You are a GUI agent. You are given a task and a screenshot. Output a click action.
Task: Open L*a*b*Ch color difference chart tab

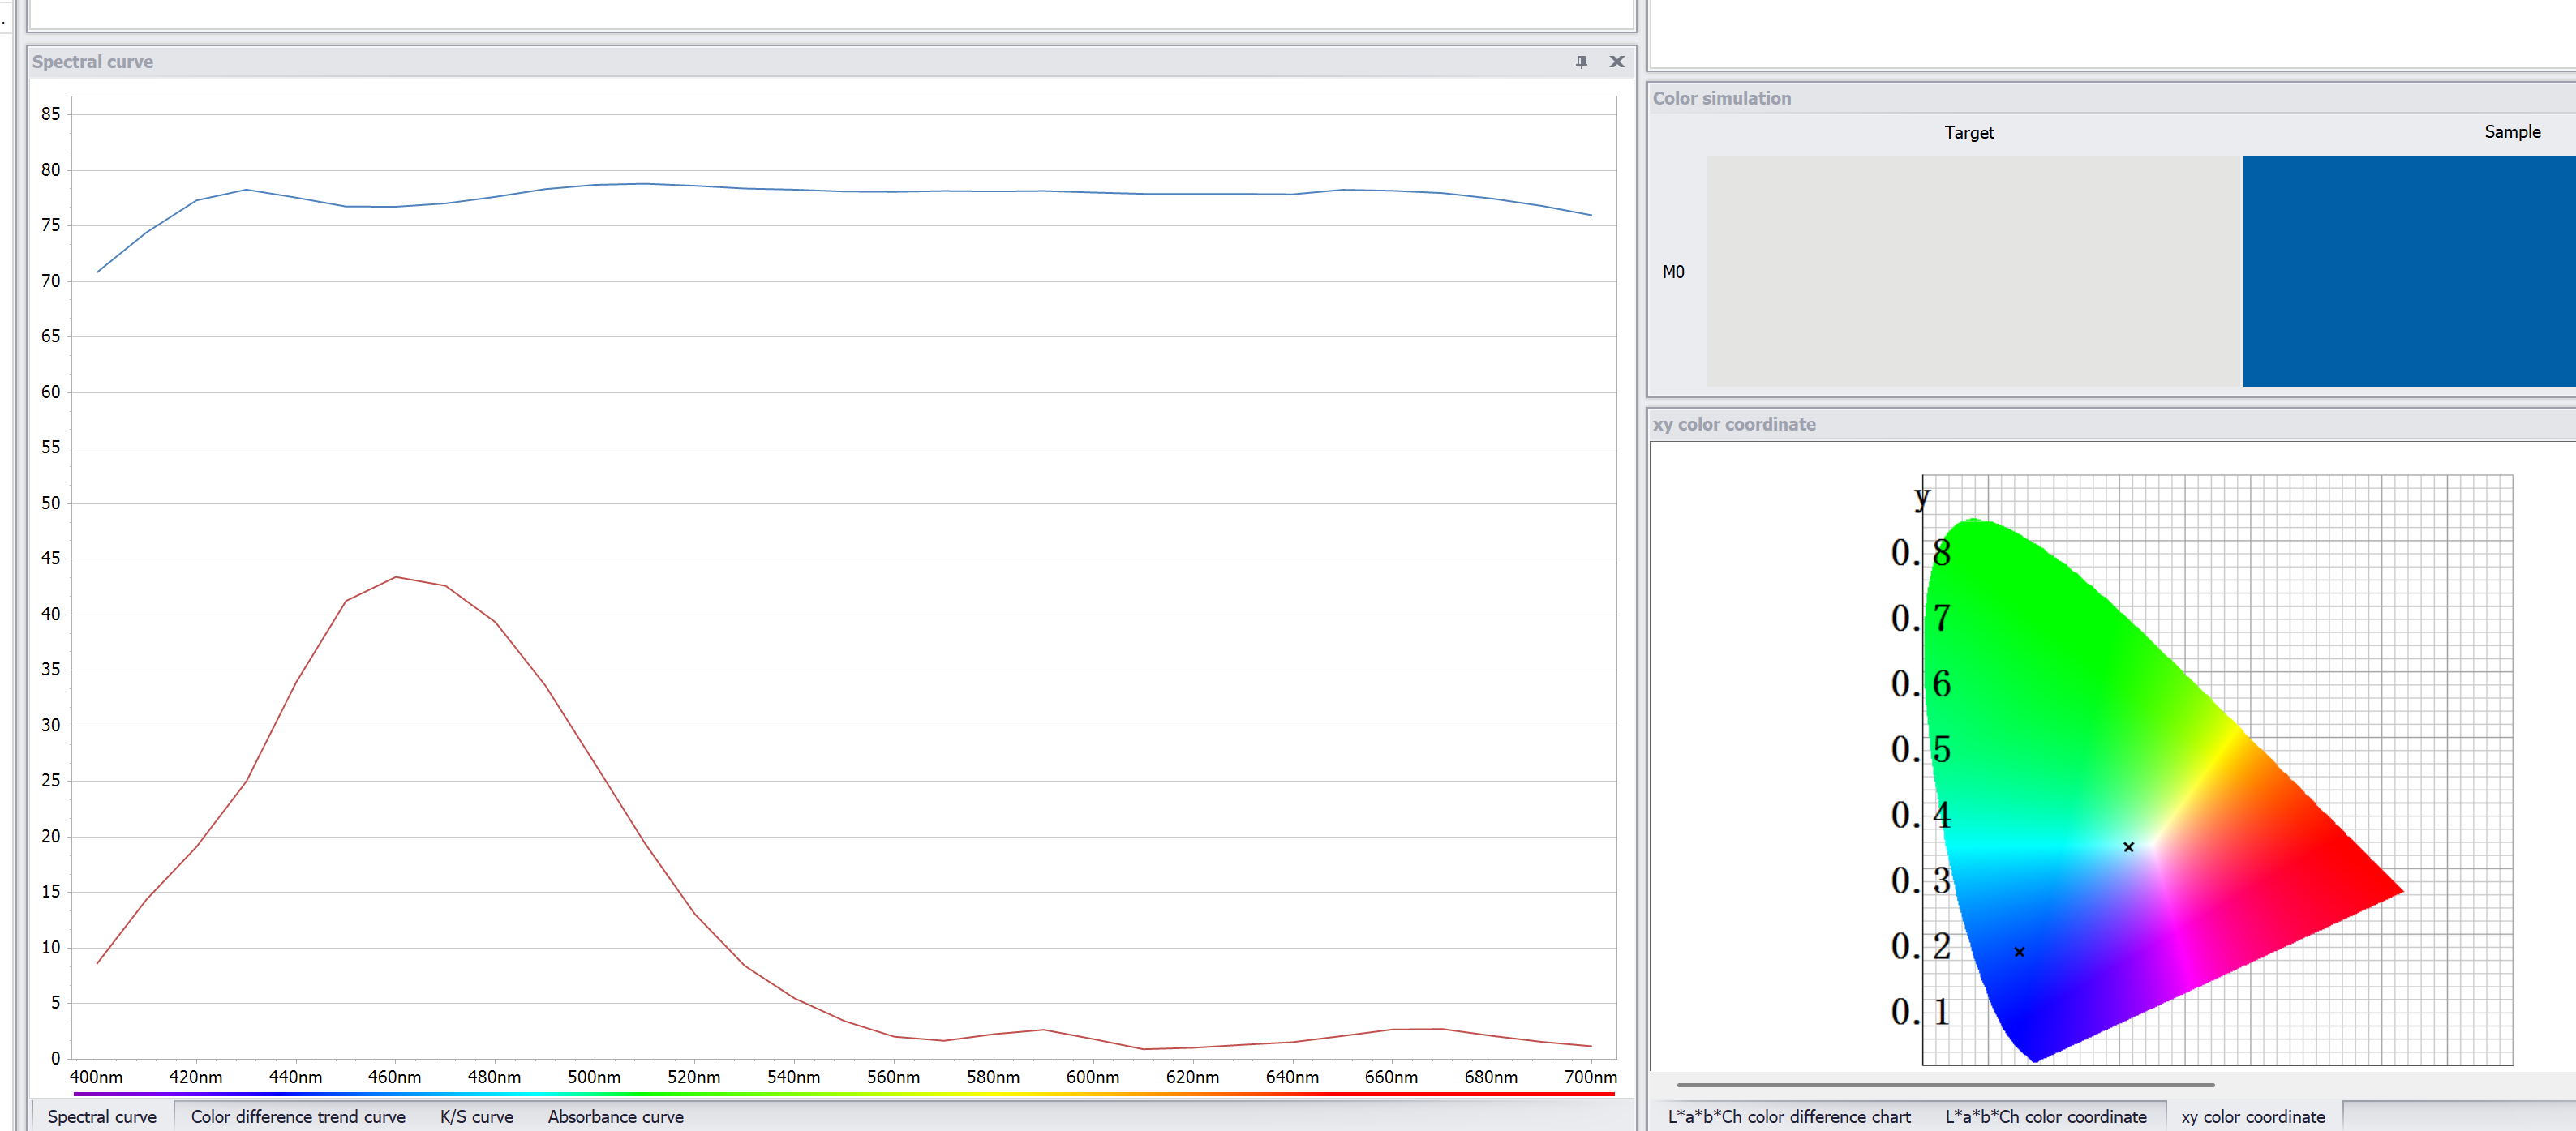coord(1788,1116)
